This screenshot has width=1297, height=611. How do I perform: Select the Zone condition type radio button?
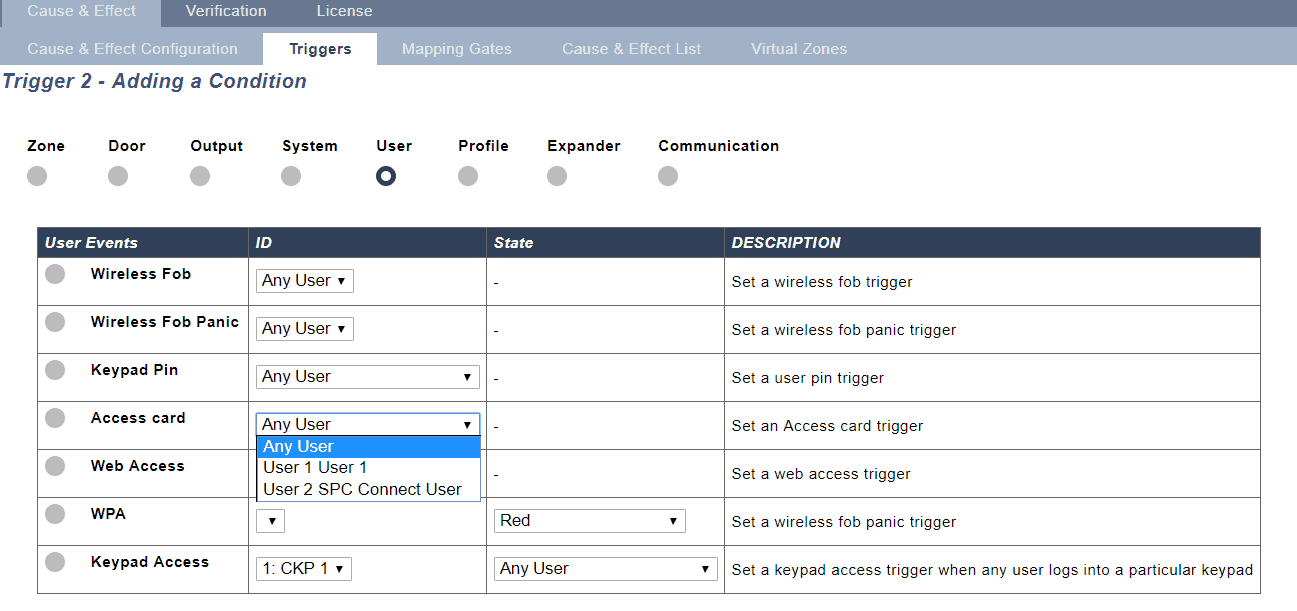tap(37, 176)
